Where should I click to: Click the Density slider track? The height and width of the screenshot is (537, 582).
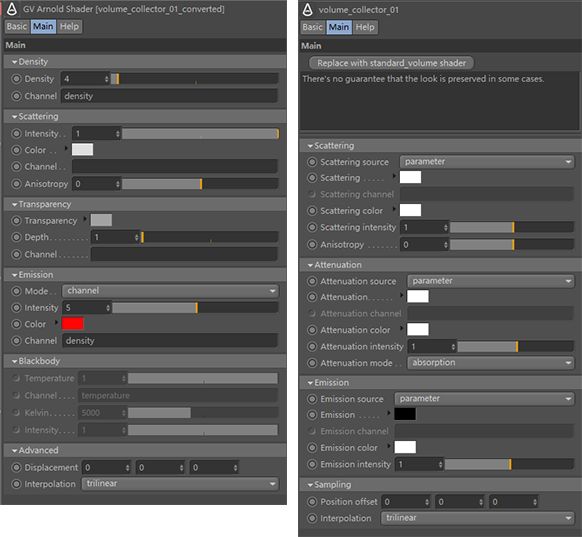[194, 79]
